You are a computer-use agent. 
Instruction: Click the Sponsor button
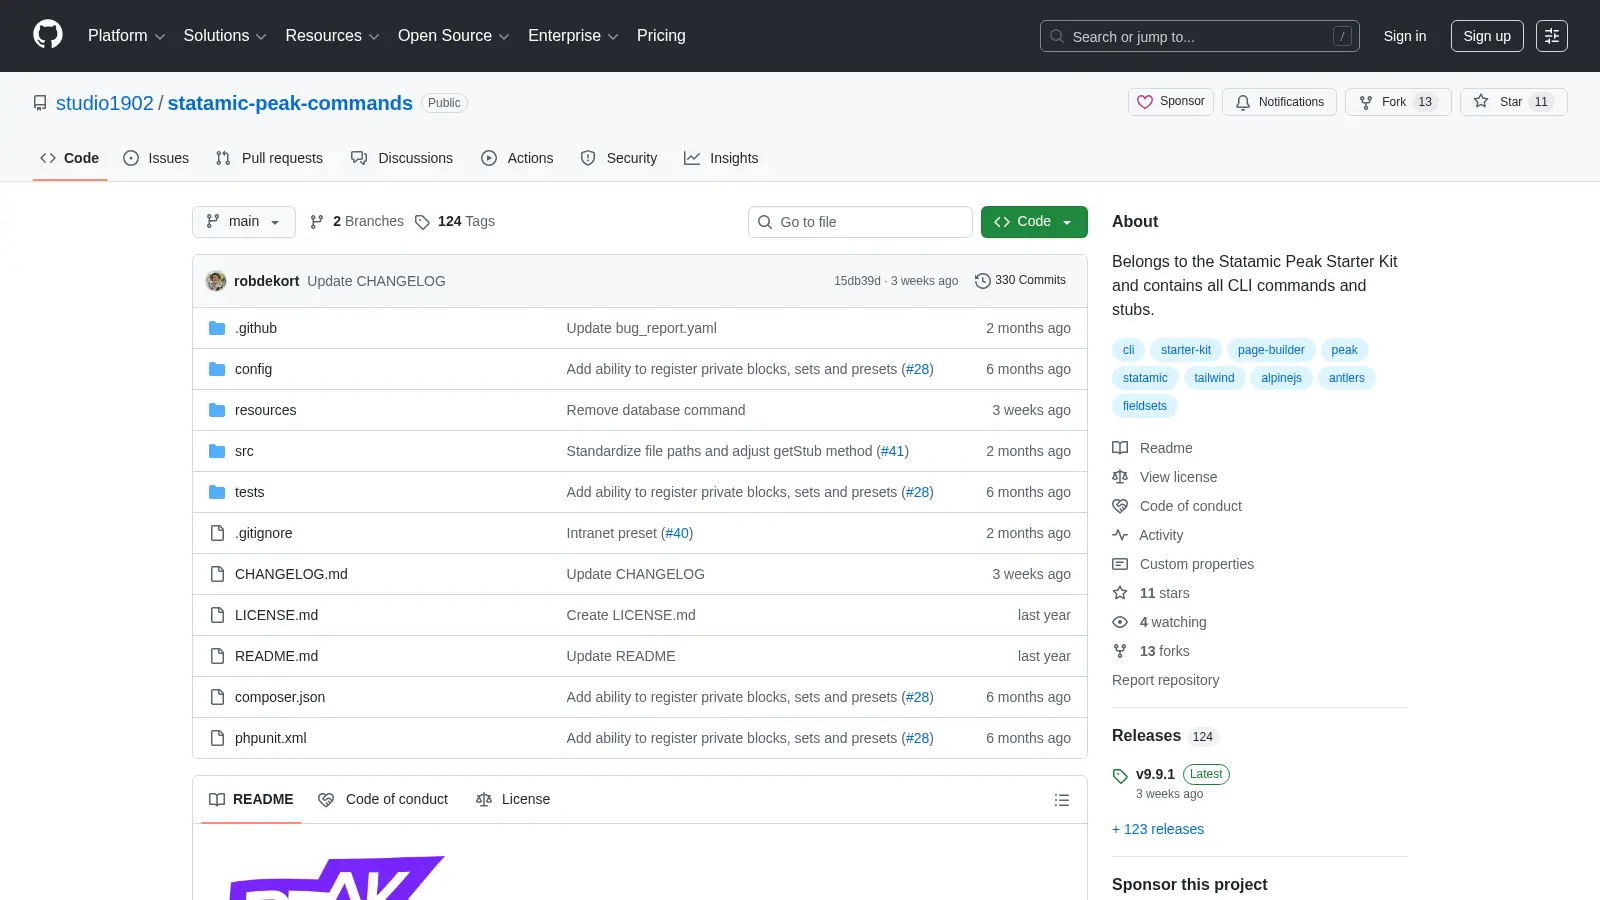(x=1171, y=102)
